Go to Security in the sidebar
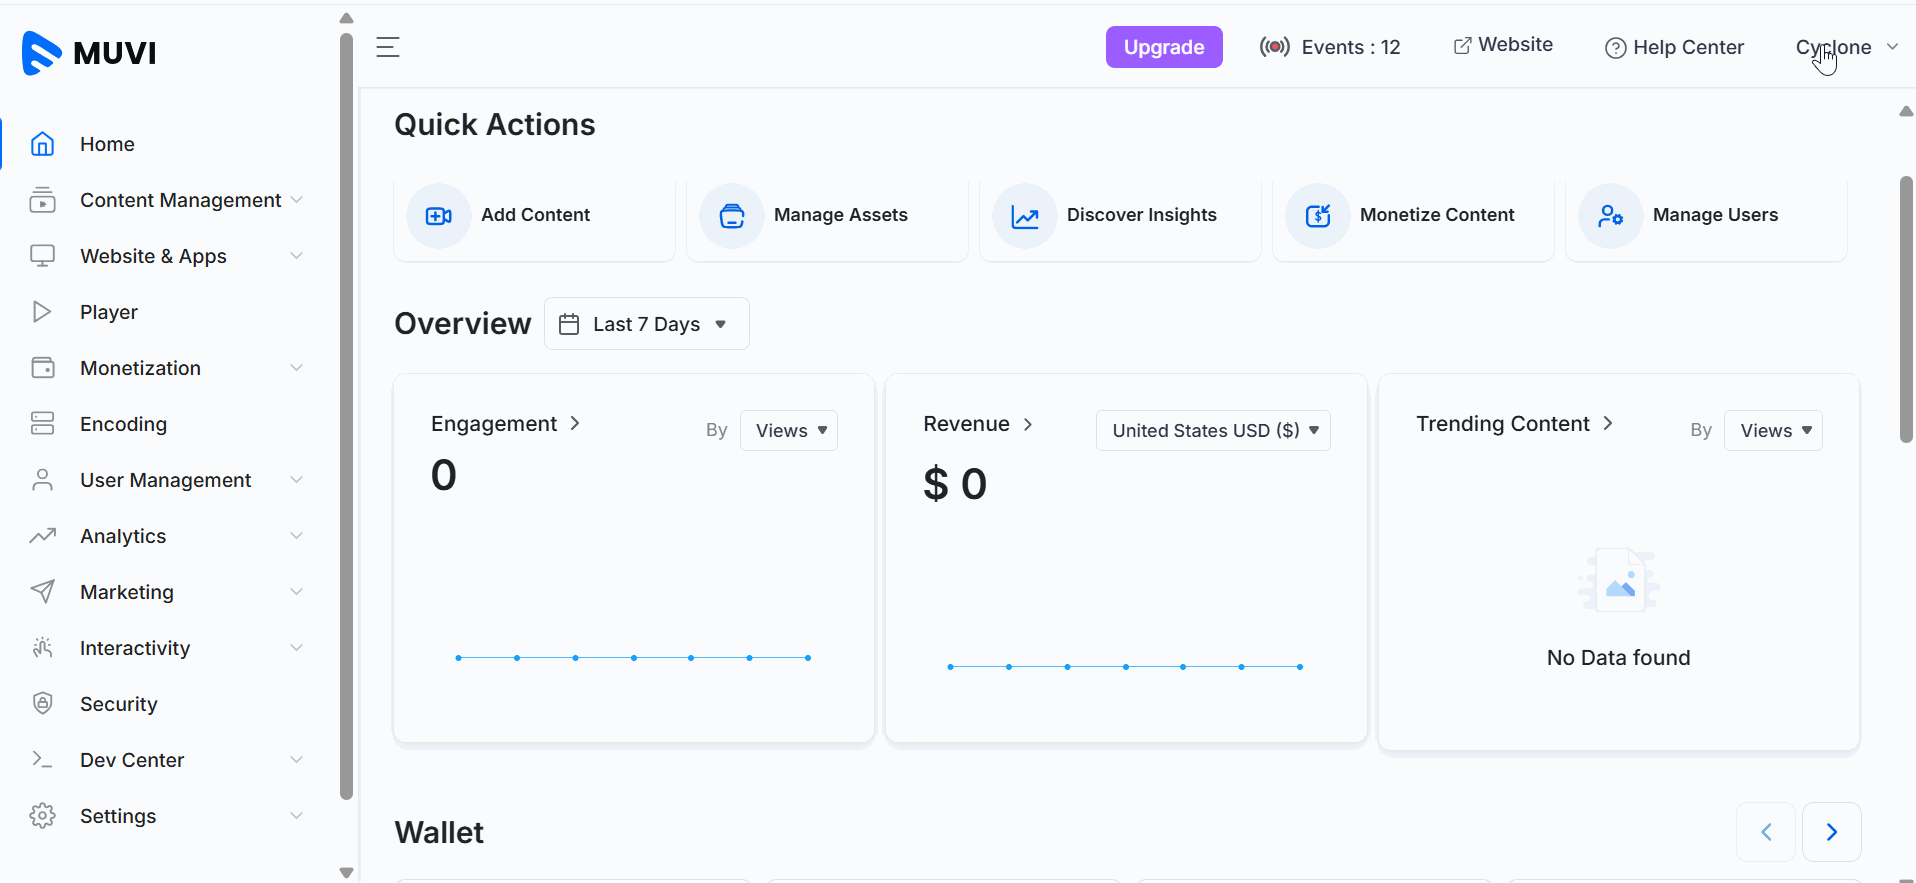The width and height of the screenshot is (1916, 883). pyautogui.click(x=118, y=704)
